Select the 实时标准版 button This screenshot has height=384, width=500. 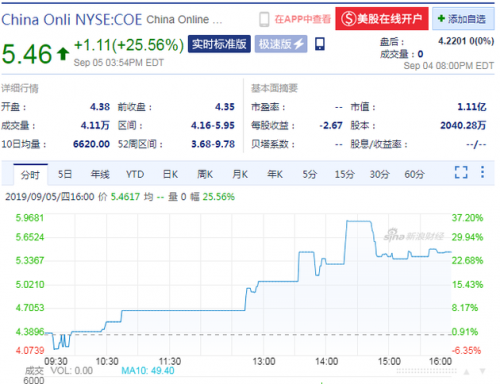point(219,44)
